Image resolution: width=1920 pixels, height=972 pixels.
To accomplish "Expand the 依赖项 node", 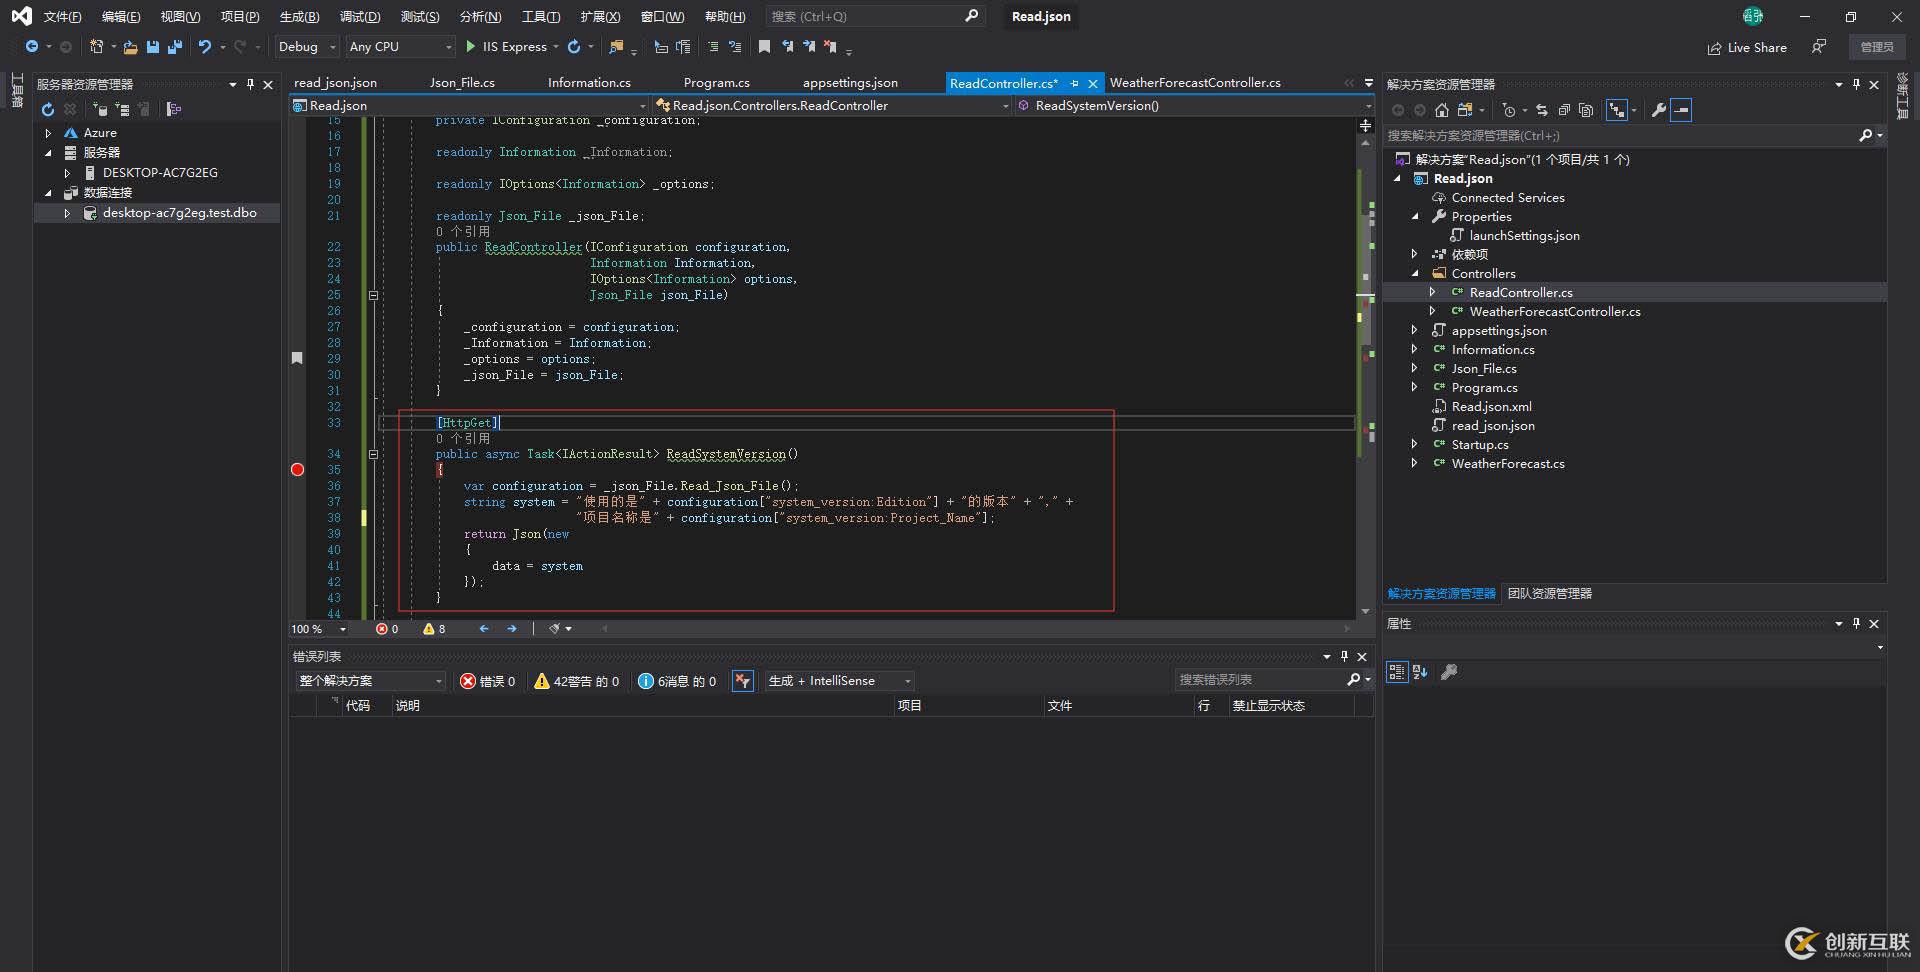I will click(1416, 254).
